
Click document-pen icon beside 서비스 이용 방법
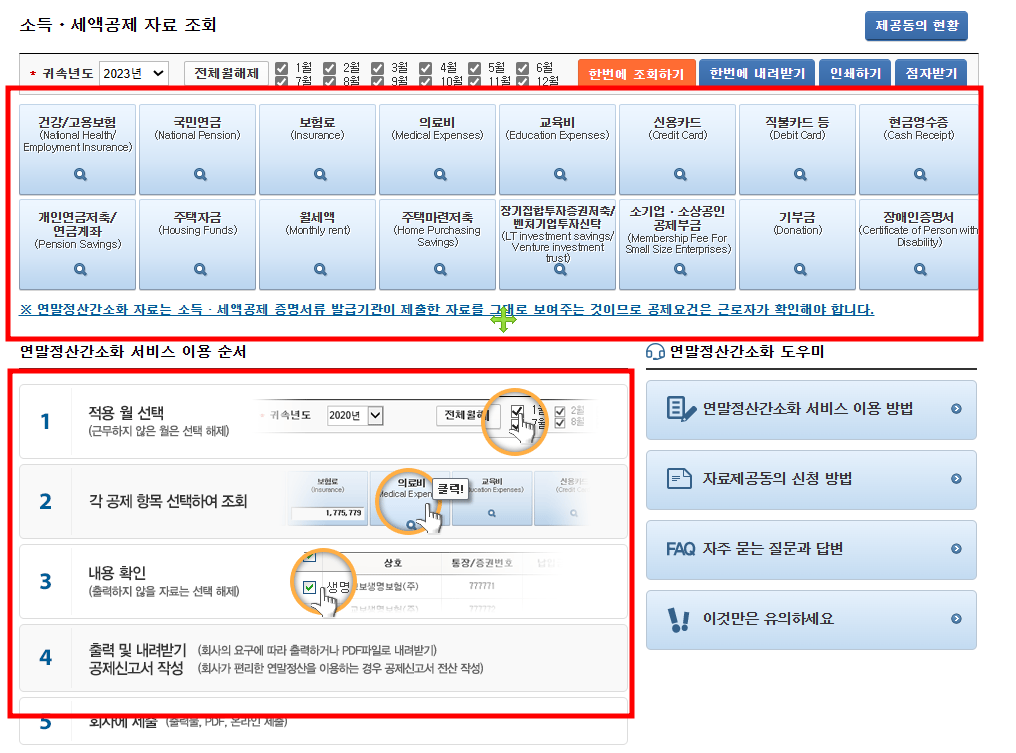680,409
